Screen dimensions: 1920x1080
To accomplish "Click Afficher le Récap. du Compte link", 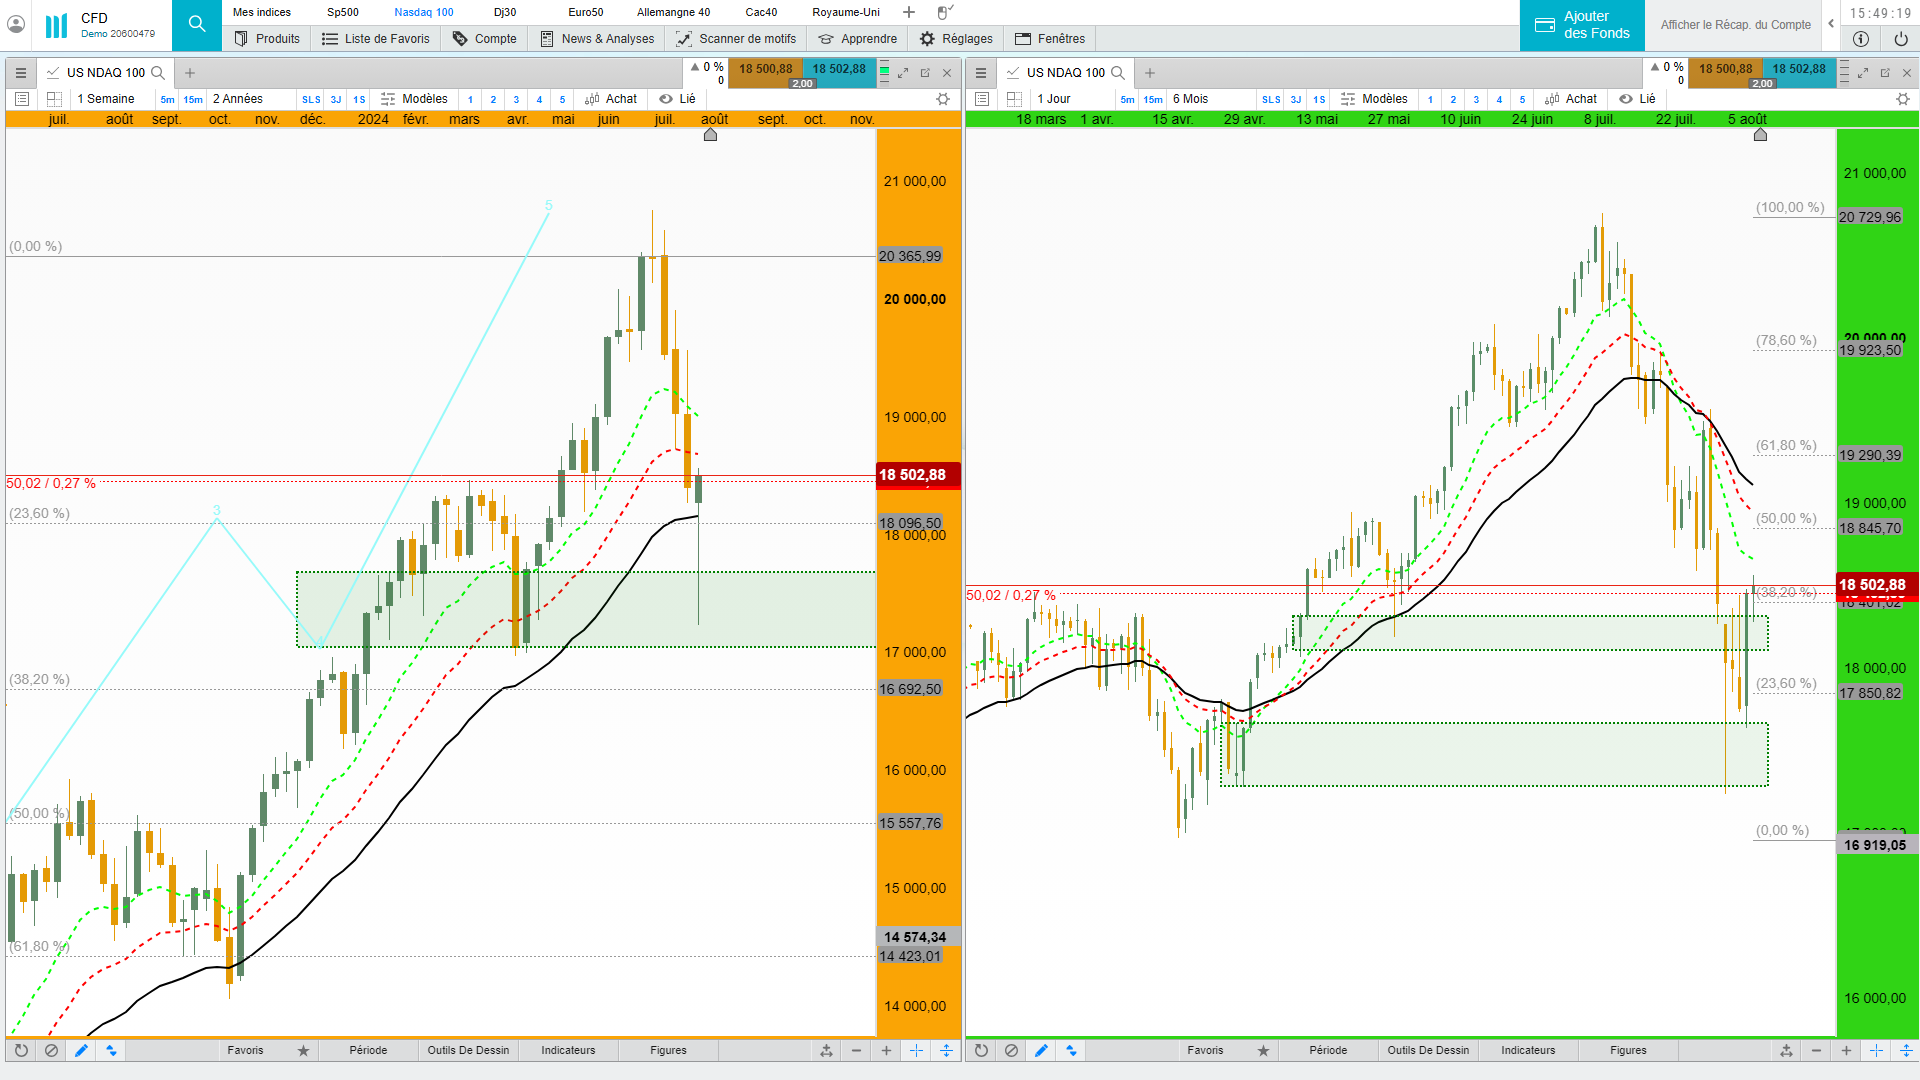I will tap(1735, 25).
